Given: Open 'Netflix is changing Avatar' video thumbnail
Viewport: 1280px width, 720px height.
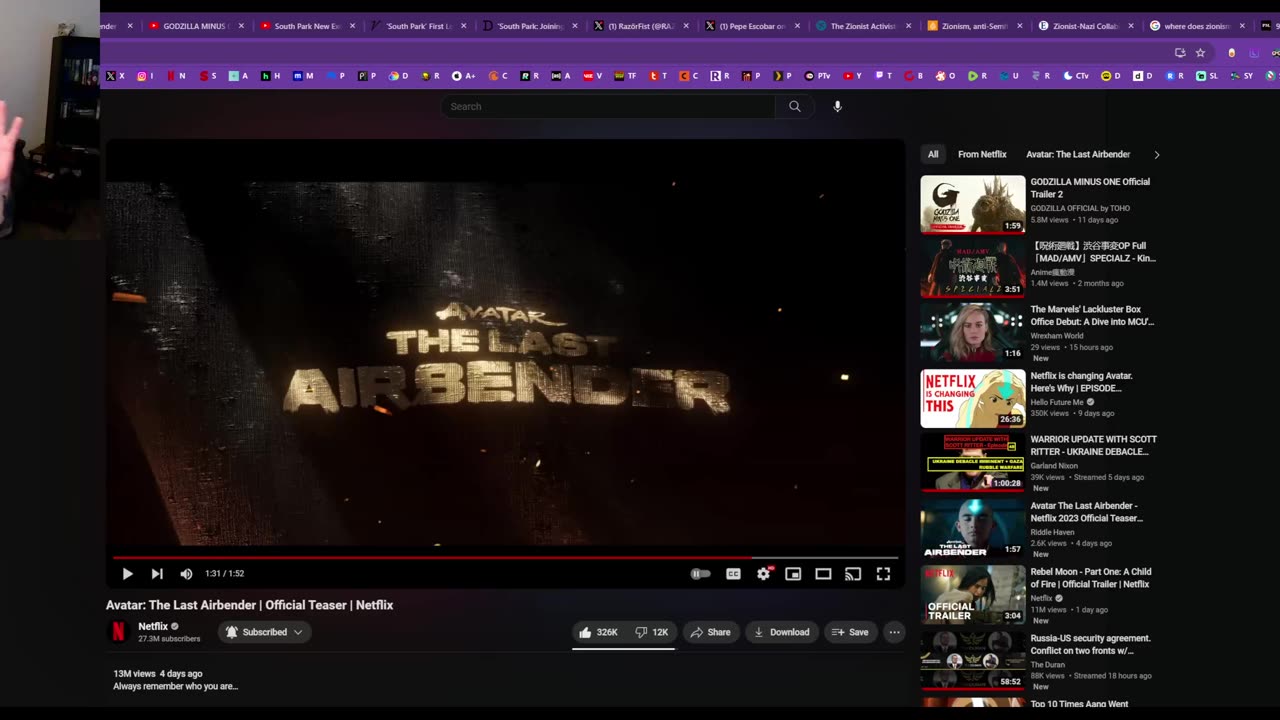Looking at the screenshot, I should point(973,399).
